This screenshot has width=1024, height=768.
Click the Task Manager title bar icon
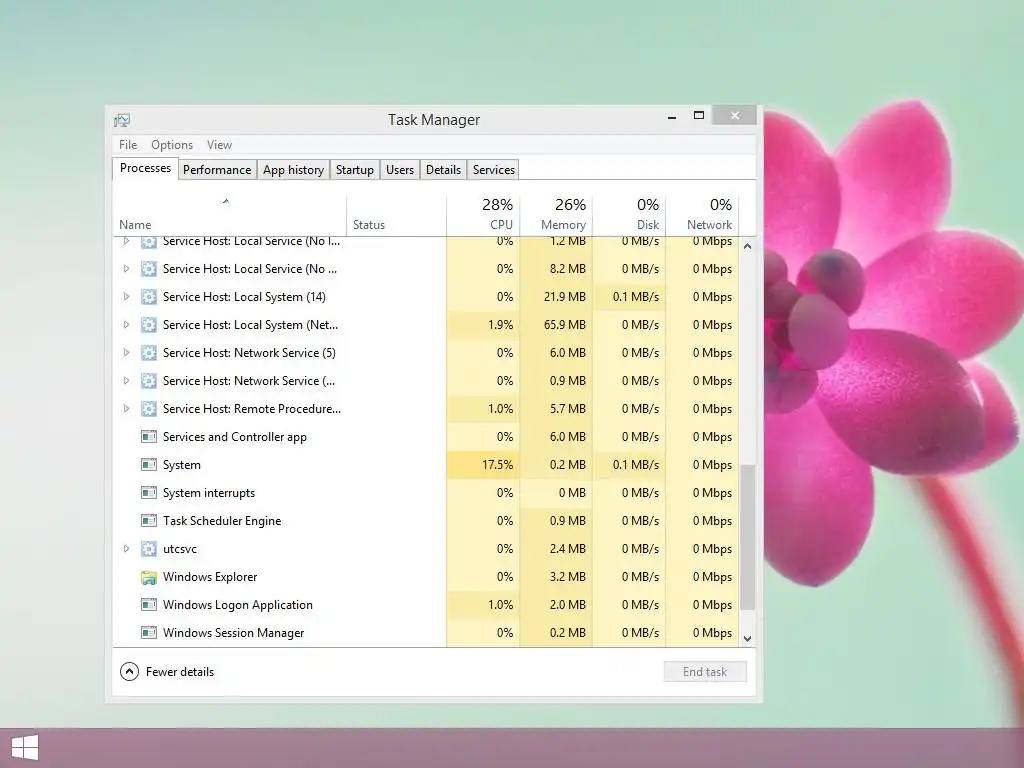pyautogui.click(x=122, y=120)
